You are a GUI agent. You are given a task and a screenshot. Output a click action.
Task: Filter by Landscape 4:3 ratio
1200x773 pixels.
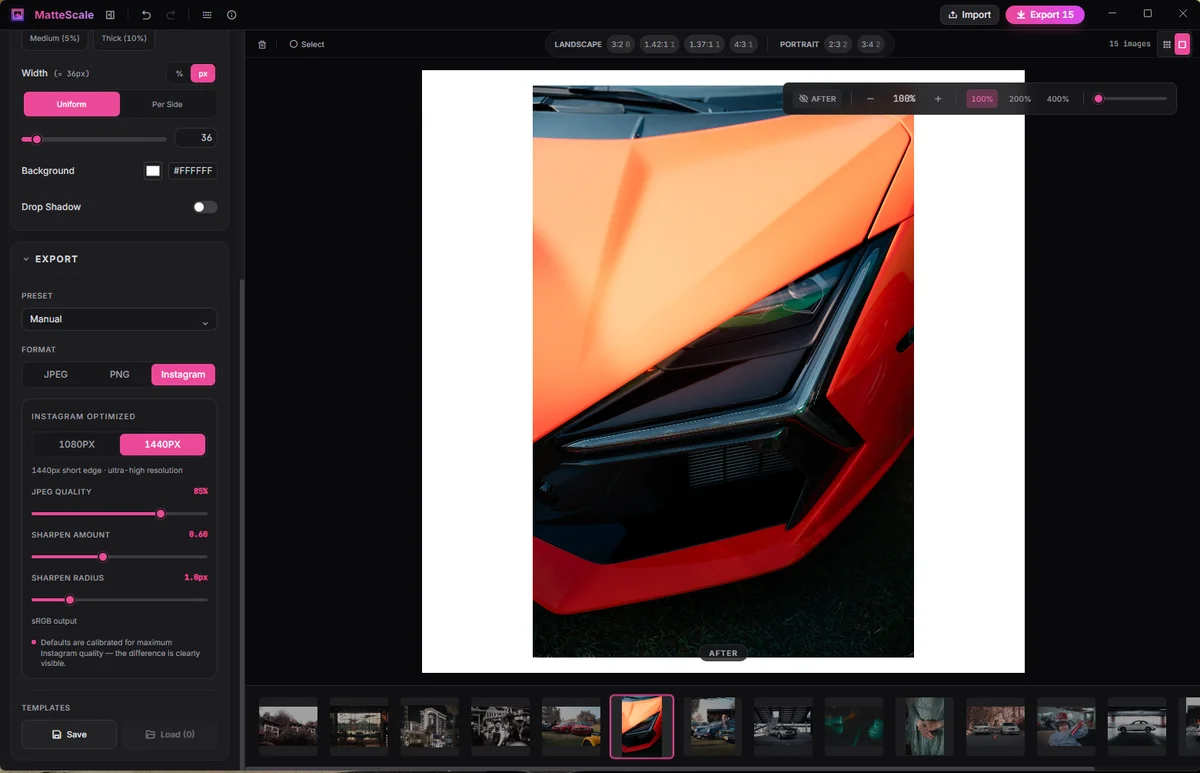tap(743, 44)
